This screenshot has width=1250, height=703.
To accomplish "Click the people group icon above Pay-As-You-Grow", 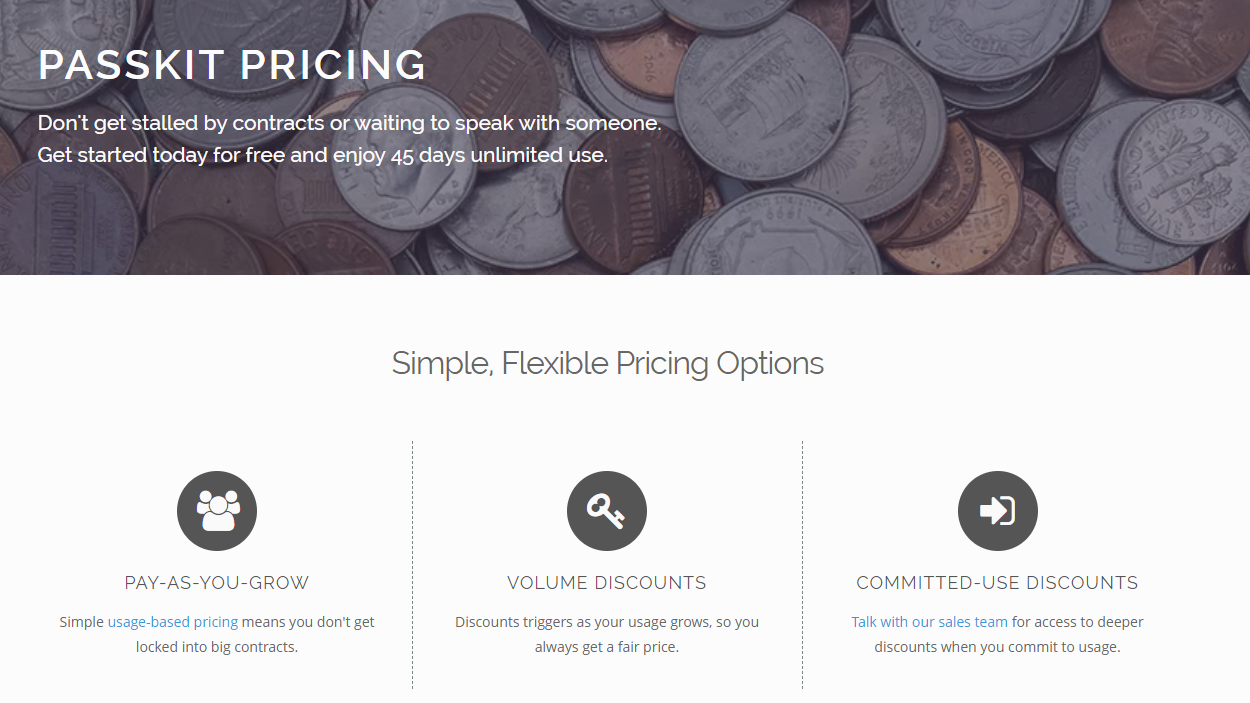I will point(217,511).
